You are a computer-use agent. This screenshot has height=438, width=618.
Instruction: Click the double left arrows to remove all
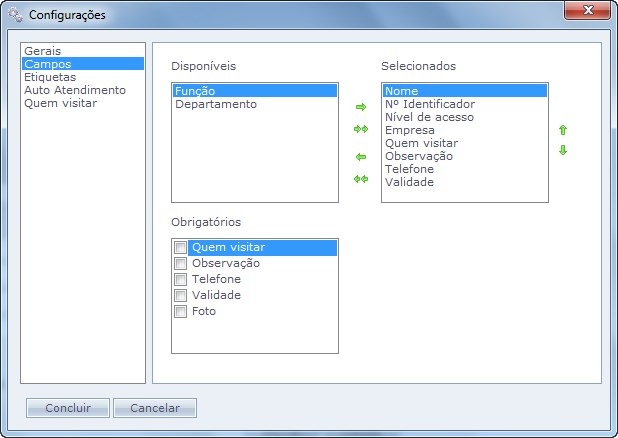tap(361, 179)
